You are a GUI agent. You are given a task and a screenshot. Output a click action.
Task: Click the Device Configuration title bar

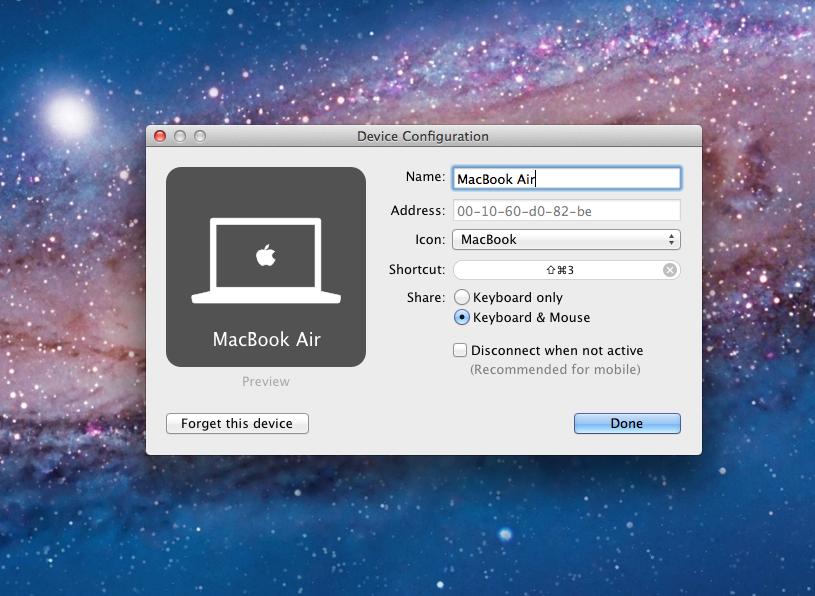point(423,136)
